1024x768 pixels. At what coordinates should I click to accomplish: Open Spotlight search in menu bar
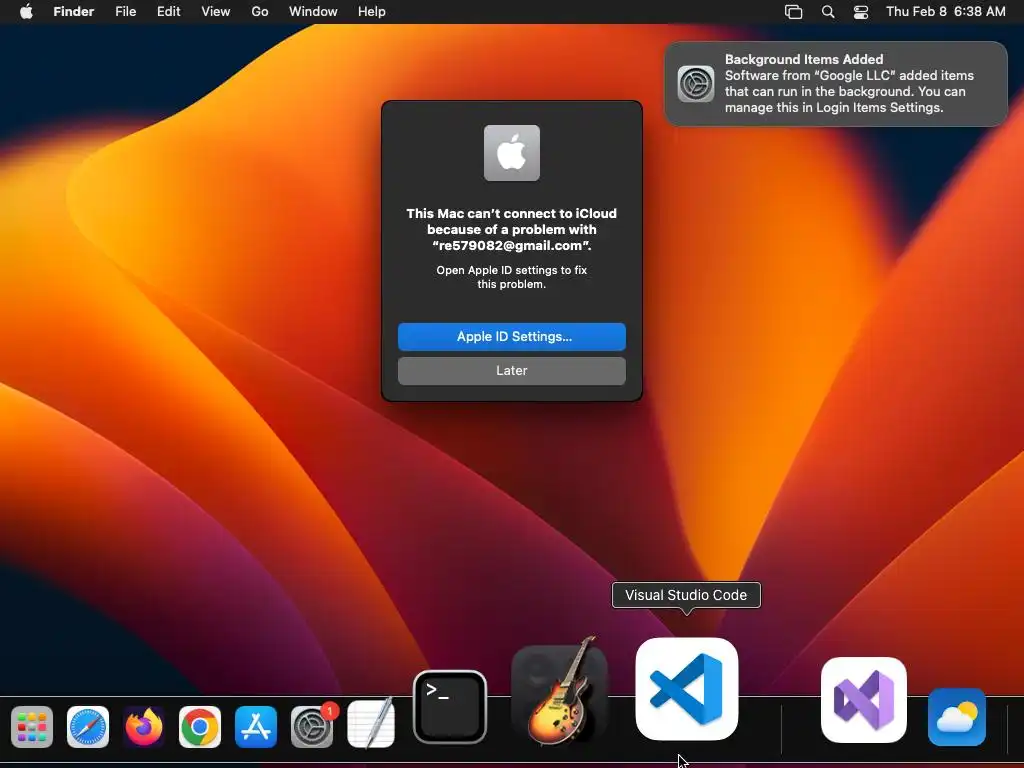pyautogui.click(x=827, y=12)
